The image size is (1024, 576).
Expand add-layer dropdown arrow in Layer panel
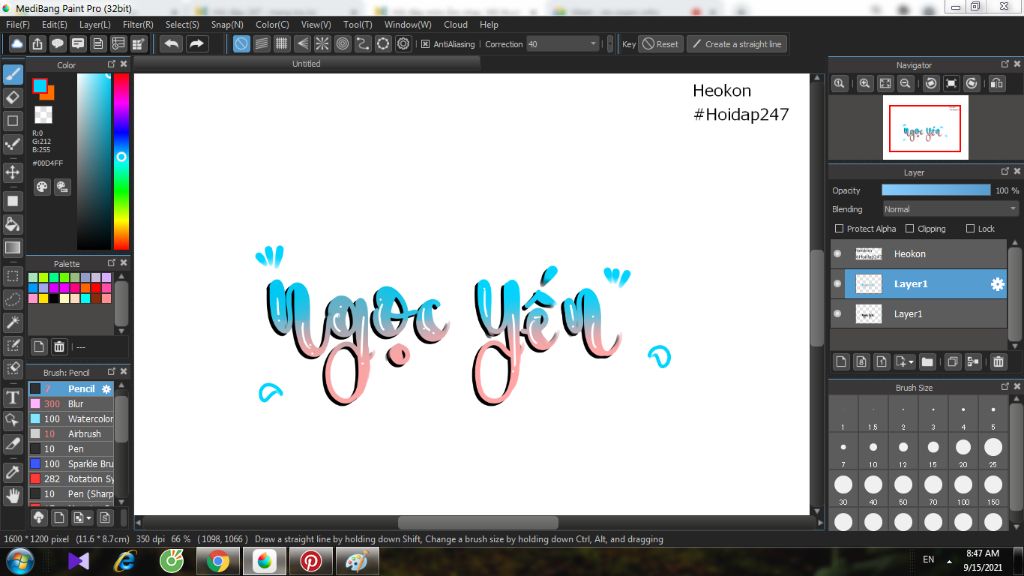tap(911, 362)
